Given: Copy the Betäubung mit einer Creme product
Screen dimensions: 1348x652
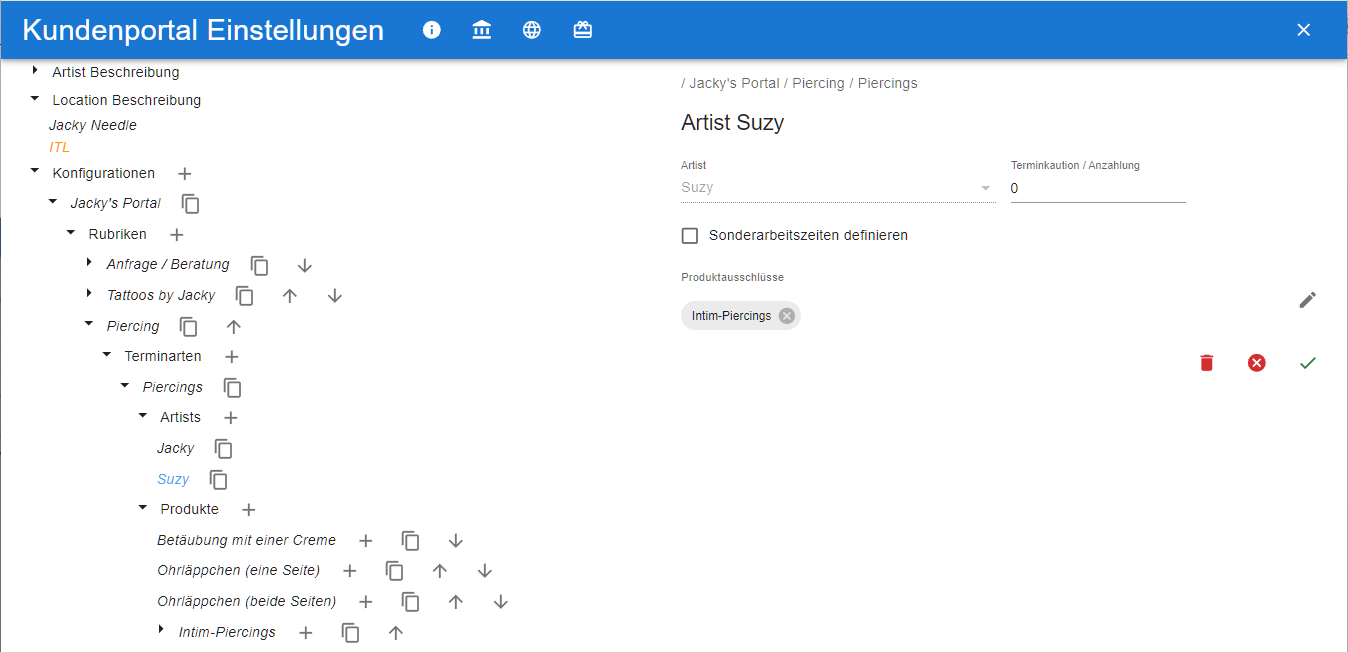Looking at the screenshot, I should [x=410, y=541].
